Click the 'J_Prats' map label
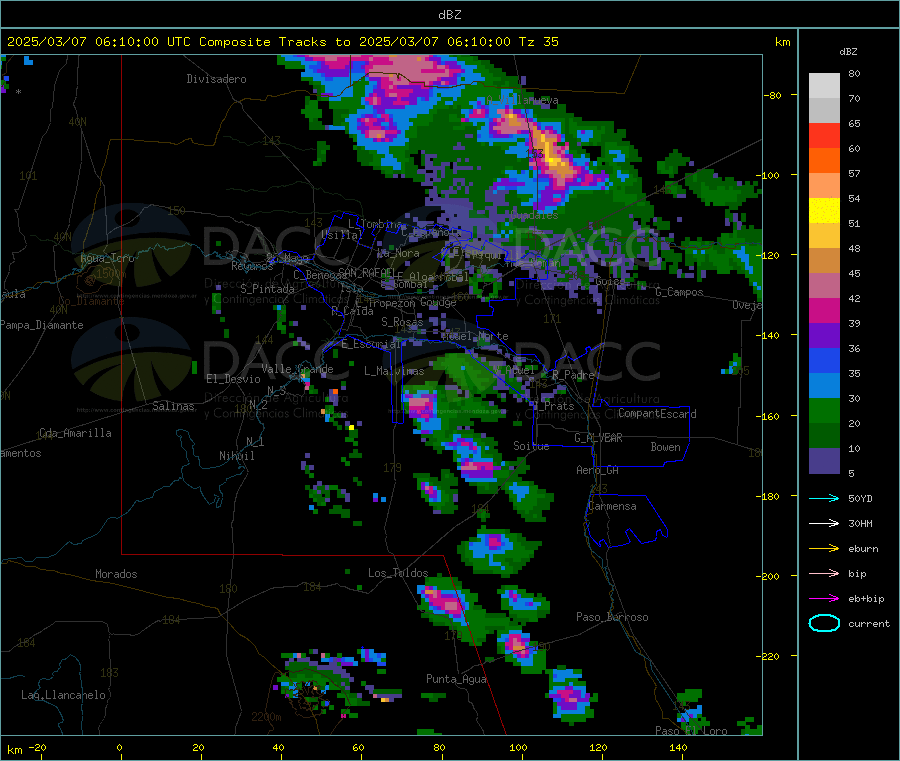 [x=553, y=406]
